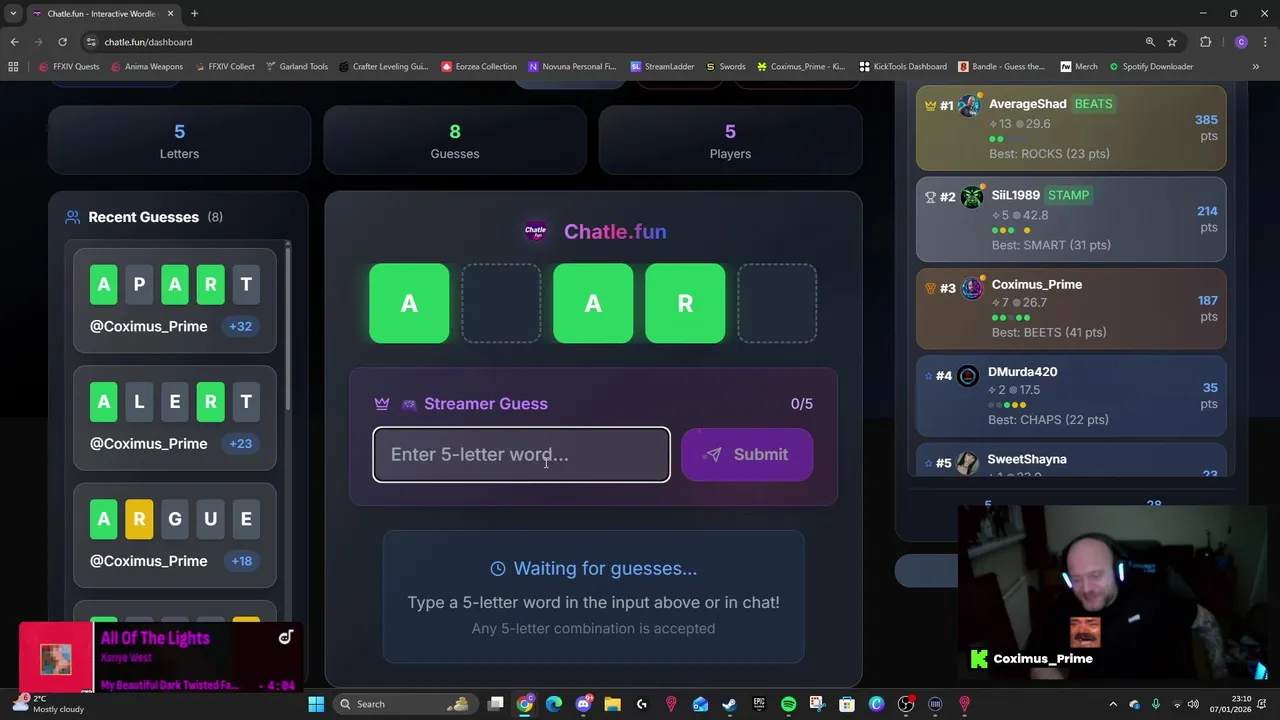Click the Chatle.fun logo icon
Screen dimensions: 1280x720
tap(535, 231)
